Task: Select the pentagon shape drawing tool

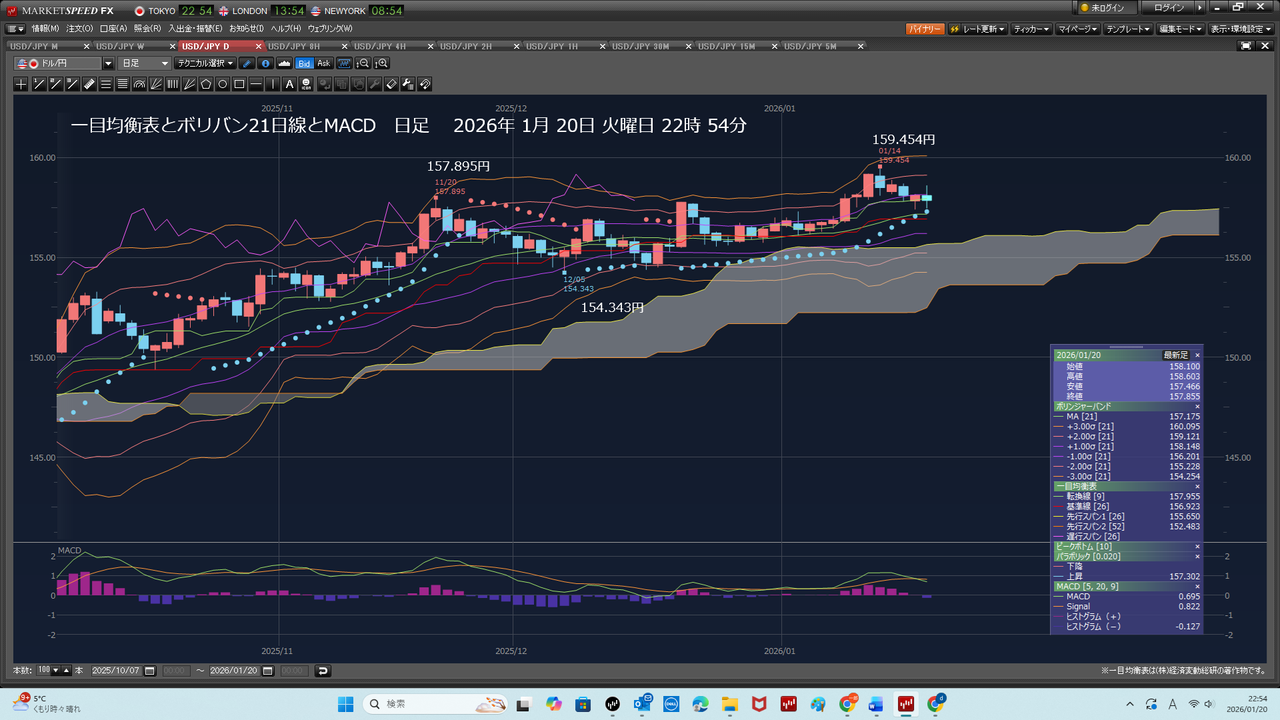Action: (x=206, y=84)
